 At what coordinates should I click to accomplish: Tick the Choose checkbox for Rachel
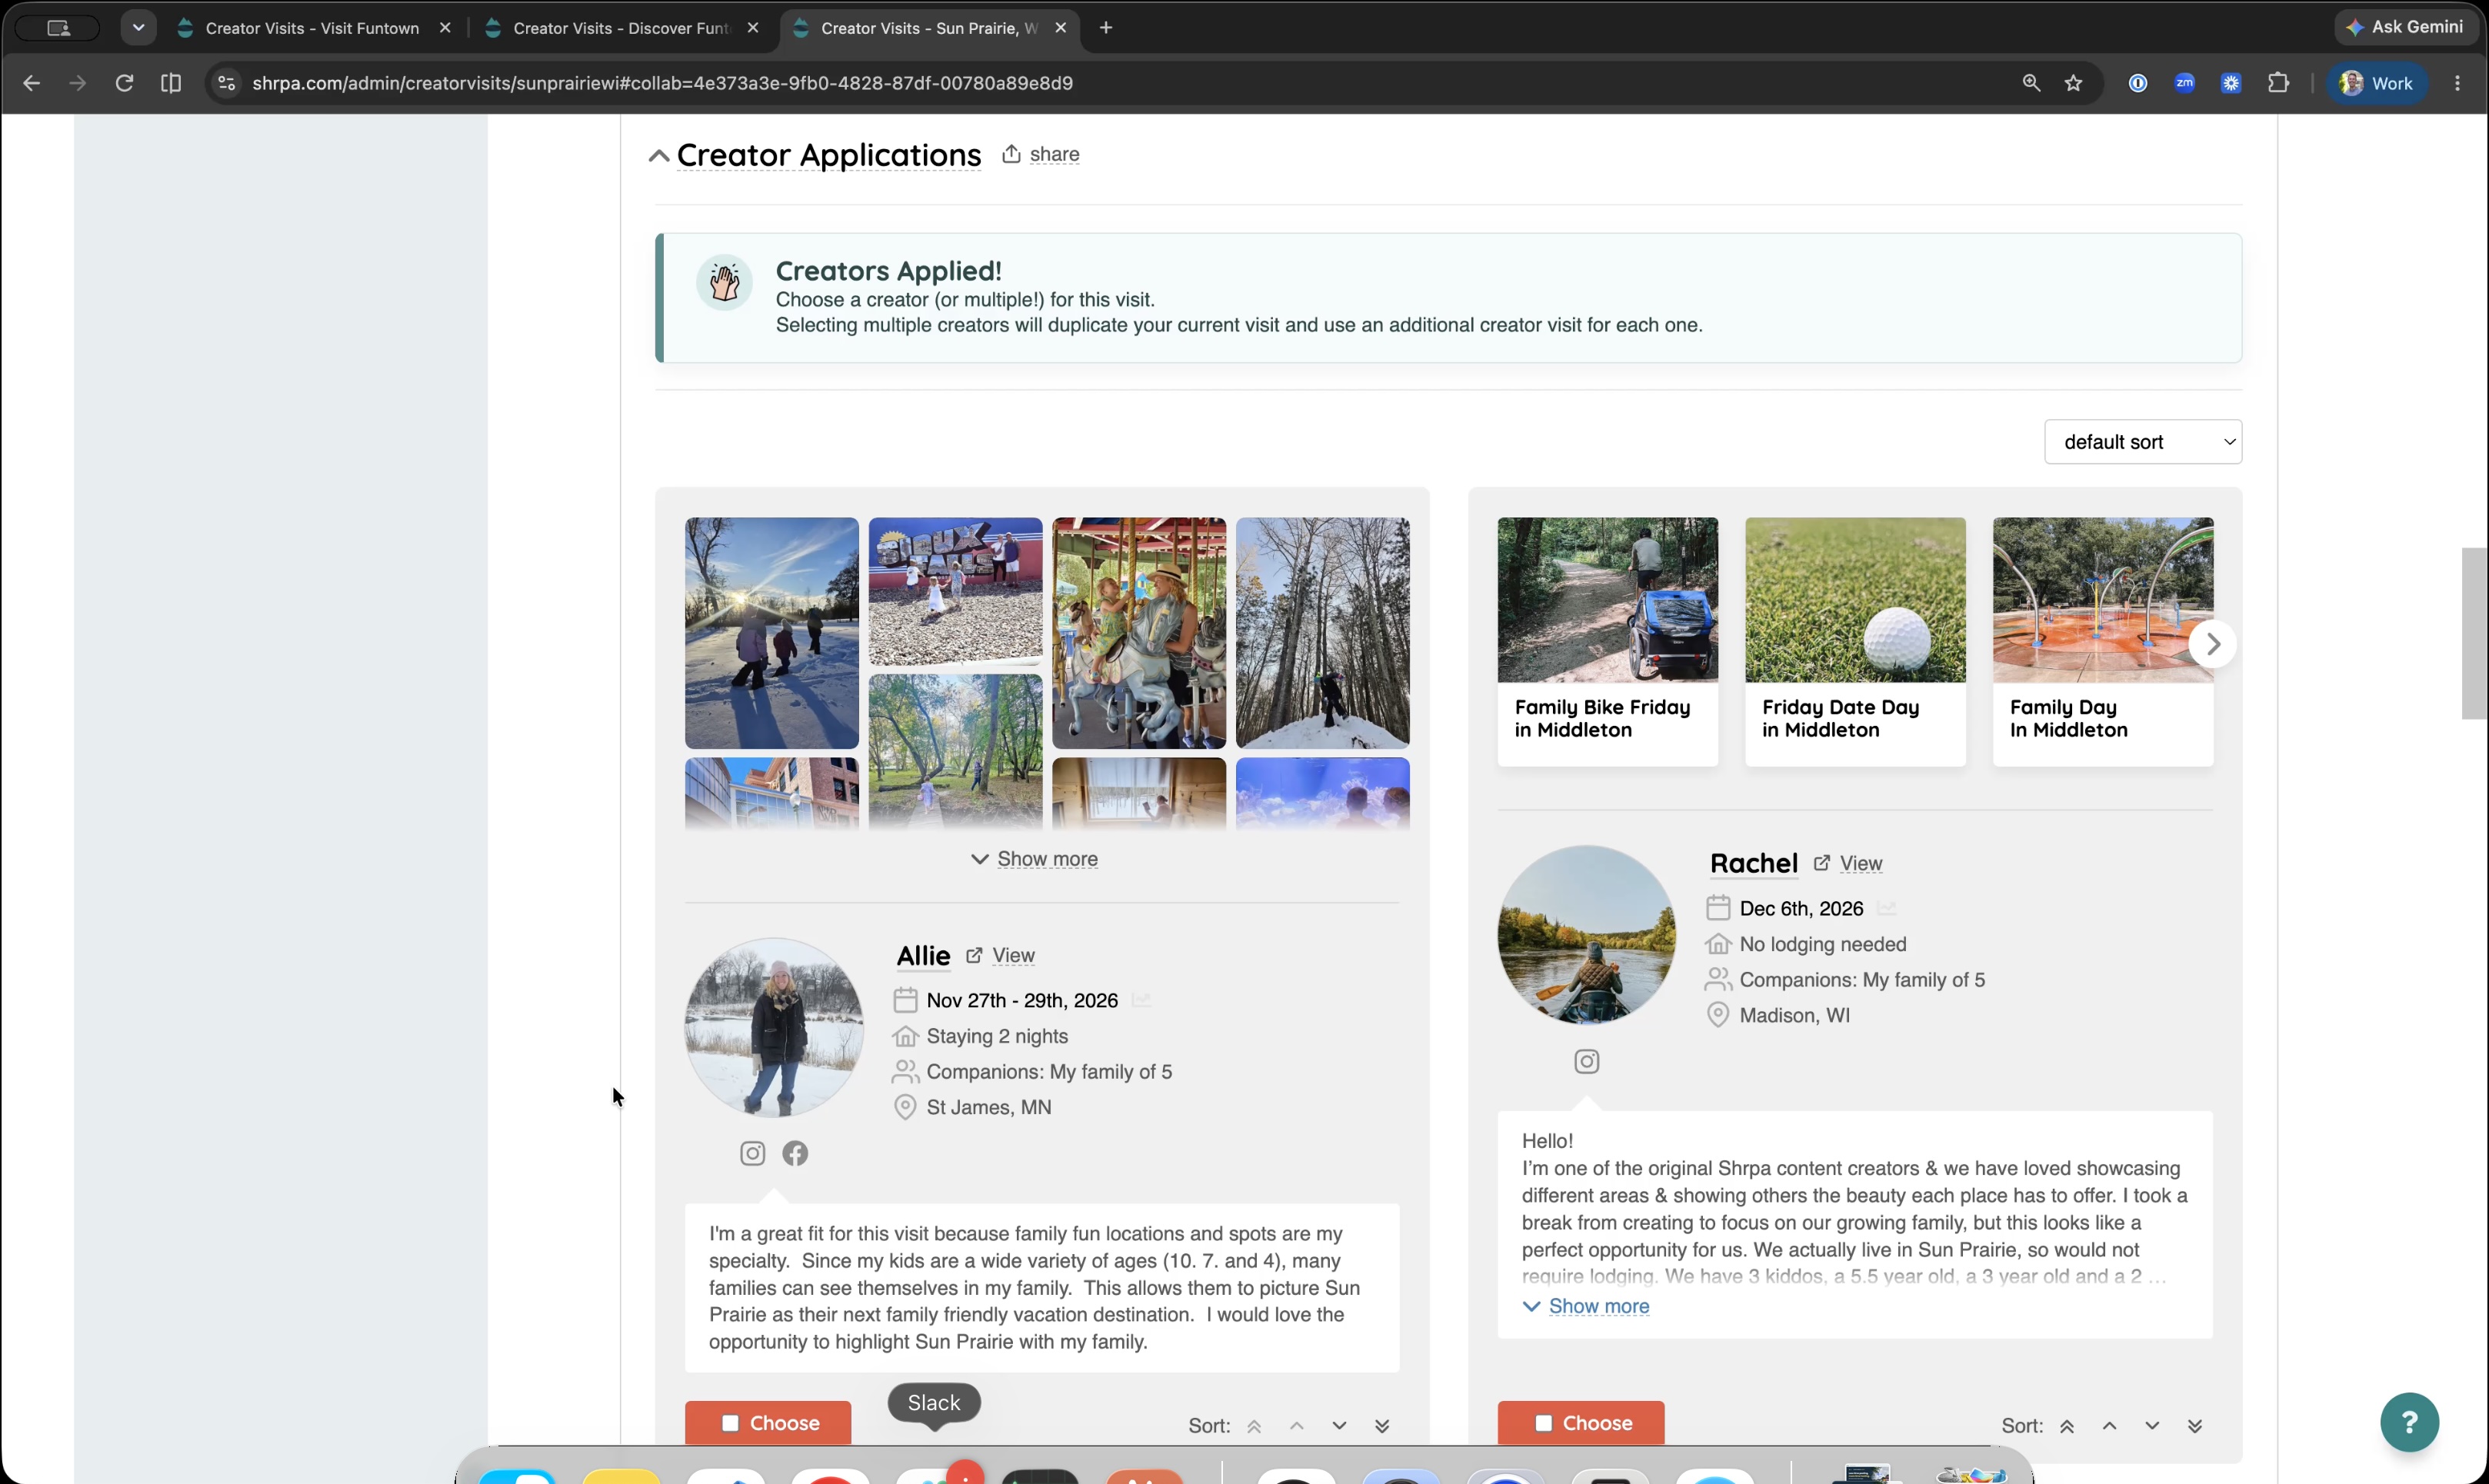(1543, 1423)
